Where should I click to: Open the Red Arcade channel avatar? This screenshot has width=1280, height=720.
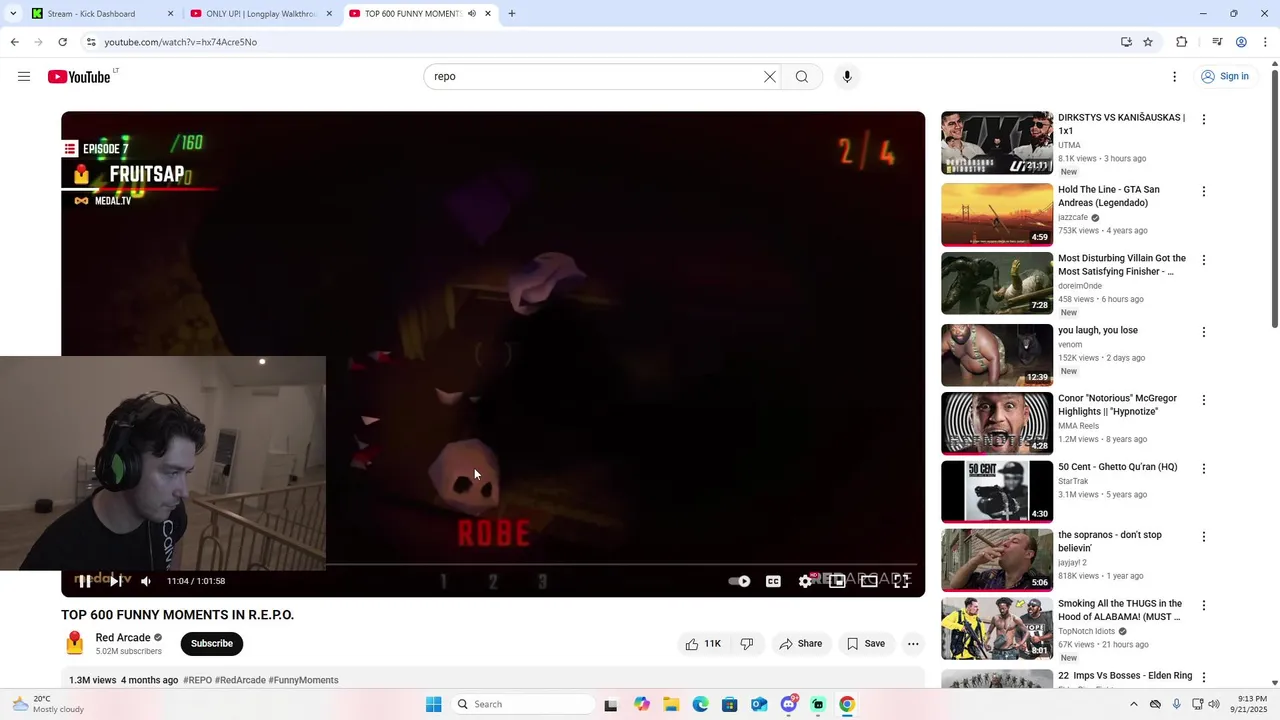coord(74,644)
